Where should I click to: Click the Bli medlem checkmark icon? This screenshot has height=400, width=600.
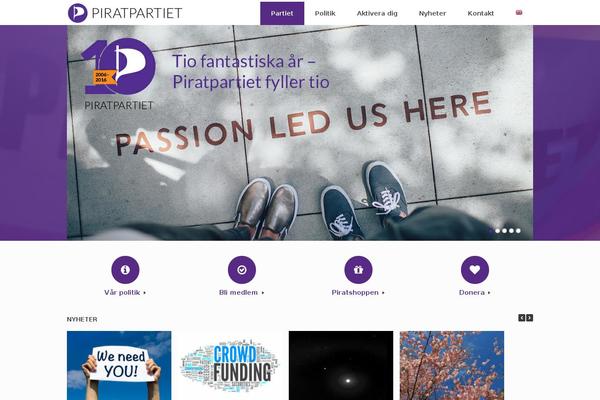(242, 270)
